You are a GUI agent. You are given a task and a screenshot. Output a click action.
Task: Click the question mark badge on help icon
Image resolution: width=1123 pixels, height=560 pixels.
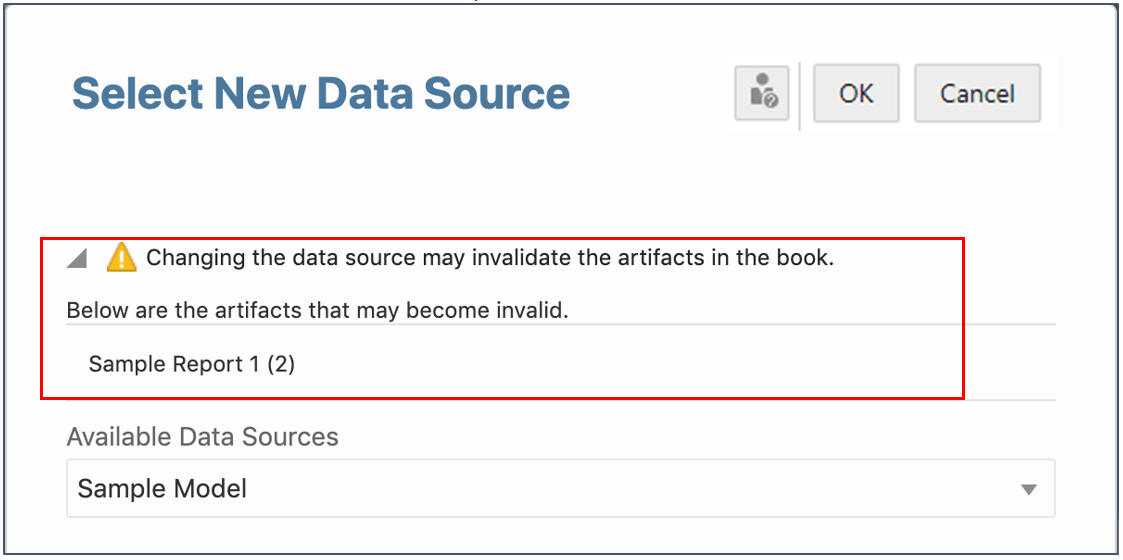(770, 101)
